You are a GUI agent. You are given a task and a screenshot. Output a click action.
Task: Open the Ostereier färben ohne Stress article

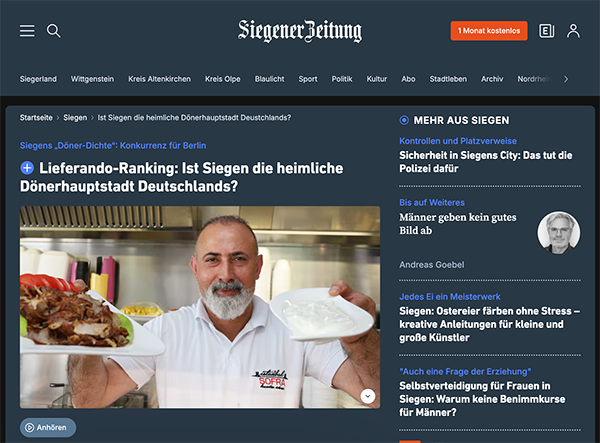489,324
